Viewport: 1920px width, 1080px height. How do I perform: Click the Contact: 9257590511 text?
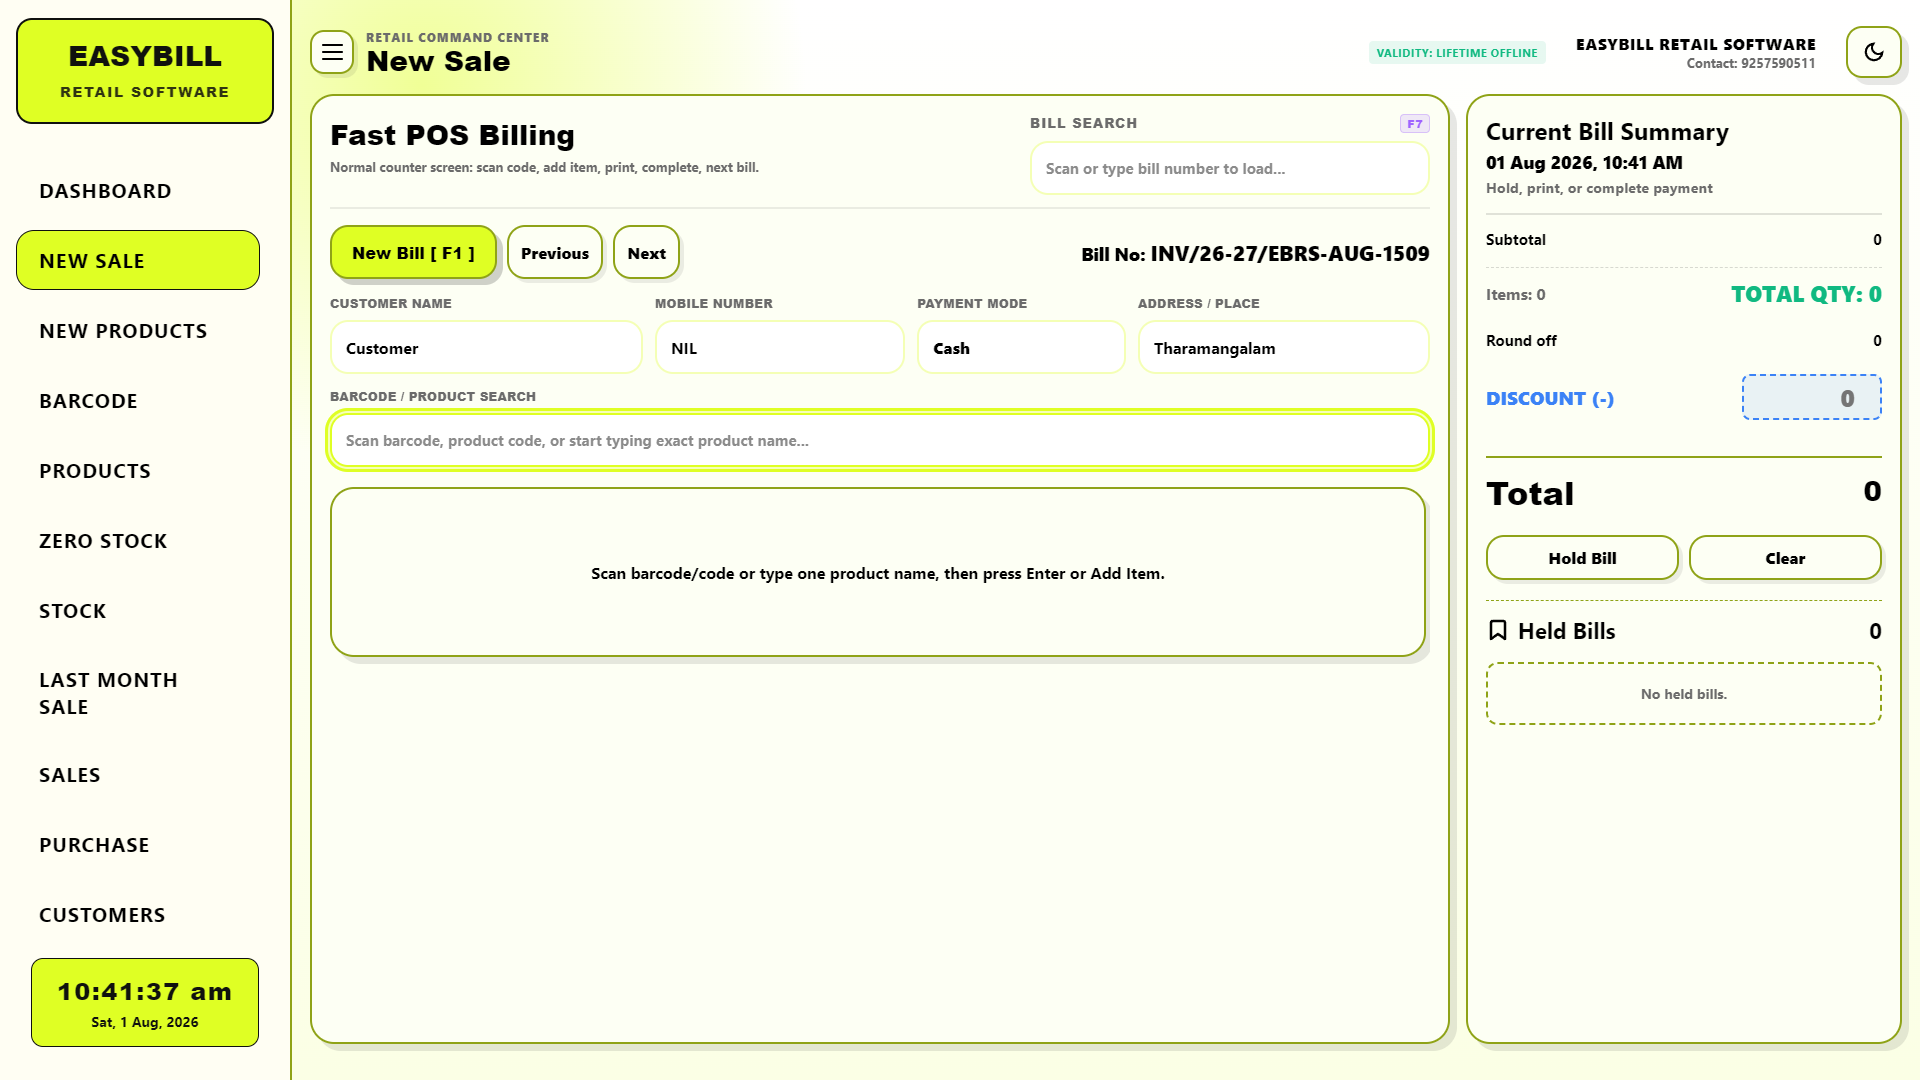[1750, 63]
